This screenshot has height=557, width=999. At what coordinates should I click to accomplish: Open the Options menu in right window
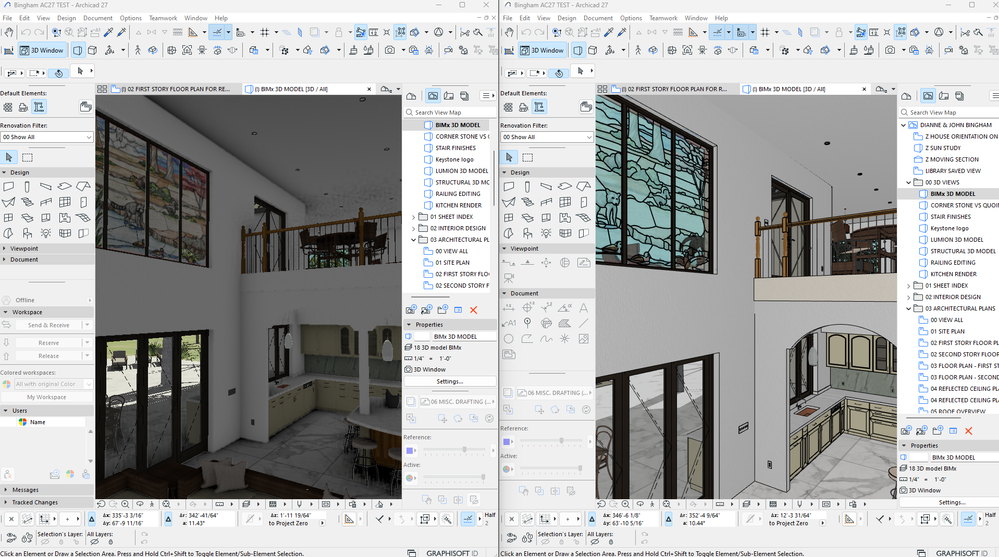[x=631, y=18]
